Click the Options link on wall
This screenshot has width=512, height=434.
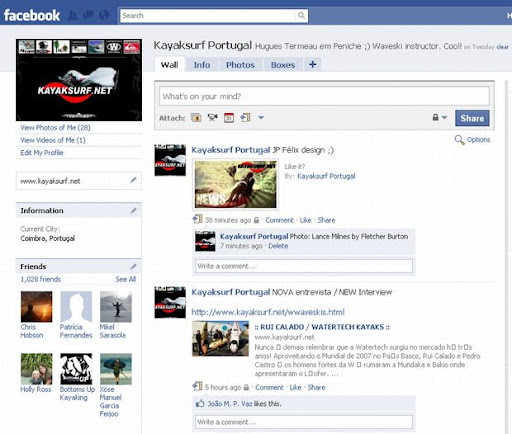point(478,140)
